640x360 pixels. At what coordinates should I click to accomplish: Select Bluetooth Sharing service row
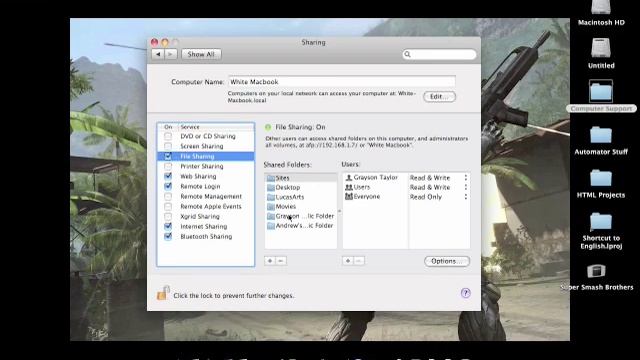pyautogui.click(x=206, y=236)
